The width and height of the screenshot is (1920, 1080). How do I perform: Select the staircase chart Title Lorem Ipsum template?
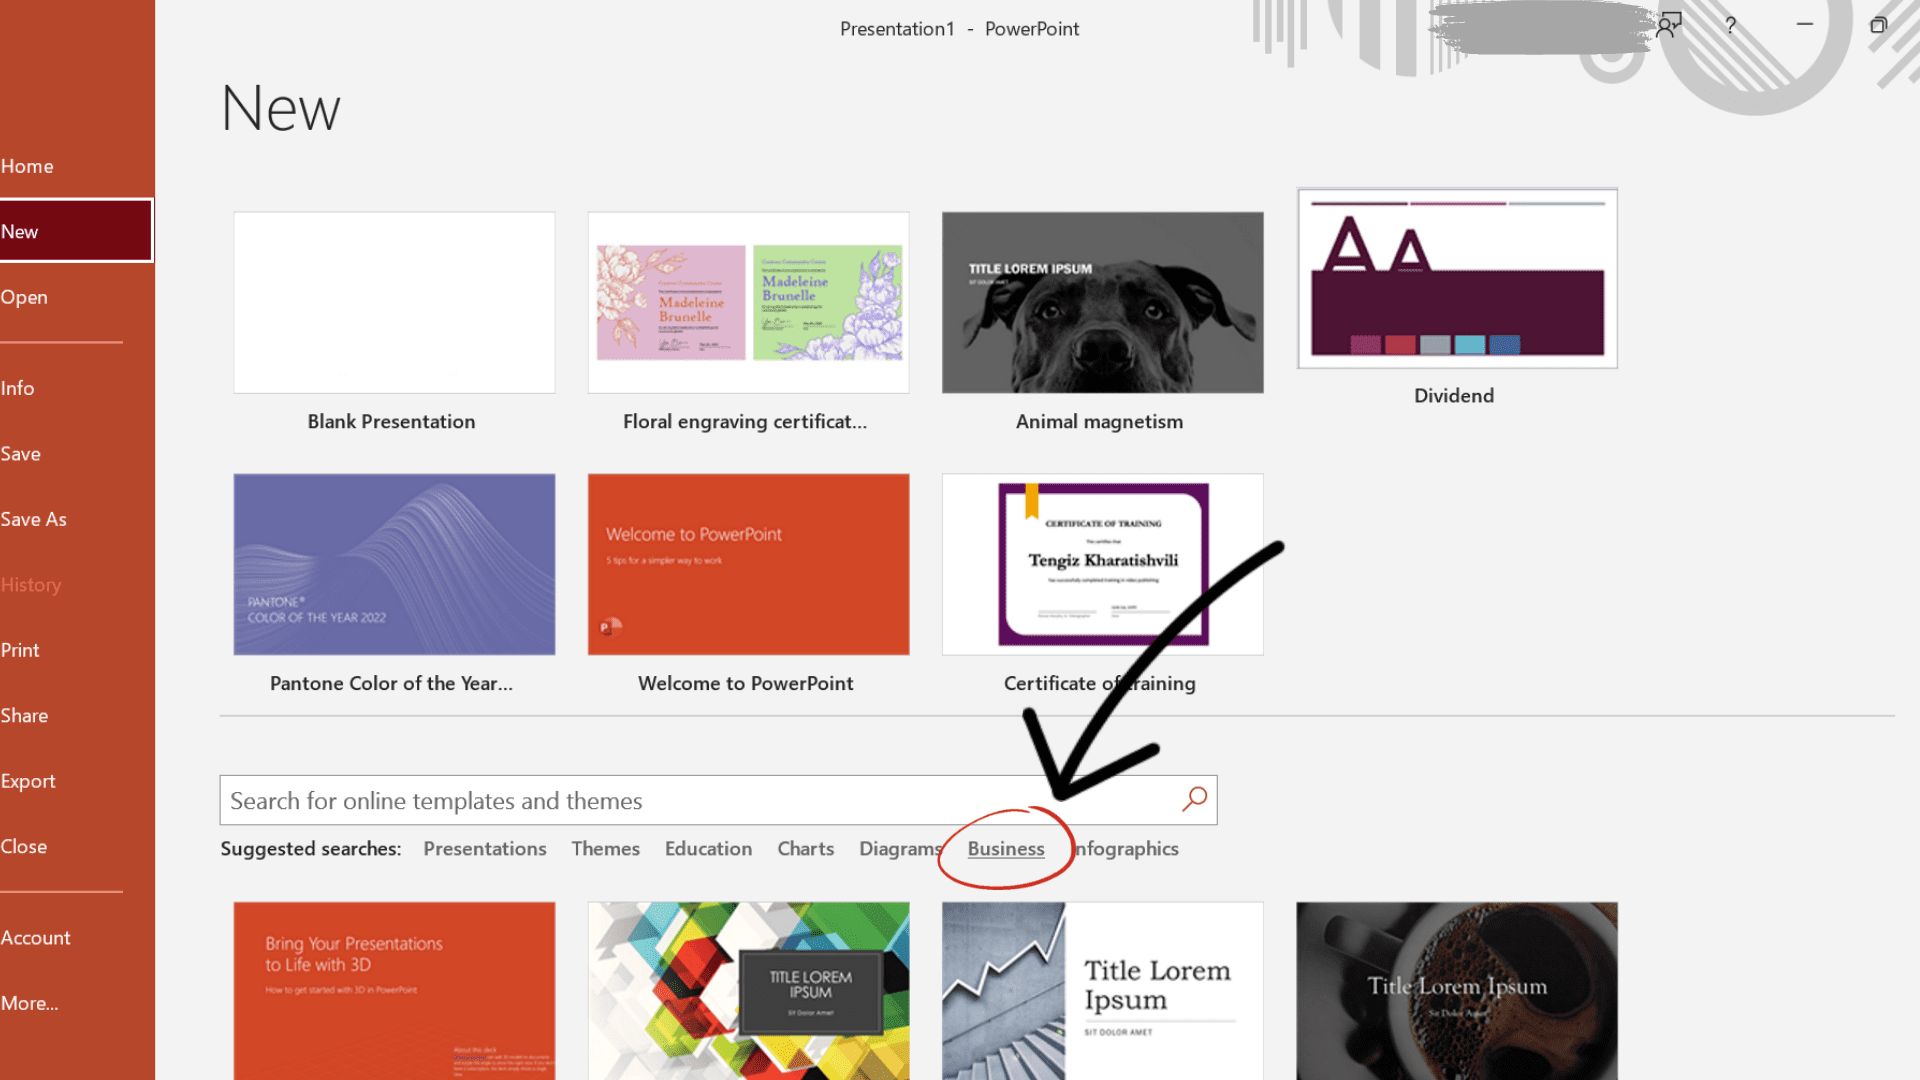tap(1102, 990)
